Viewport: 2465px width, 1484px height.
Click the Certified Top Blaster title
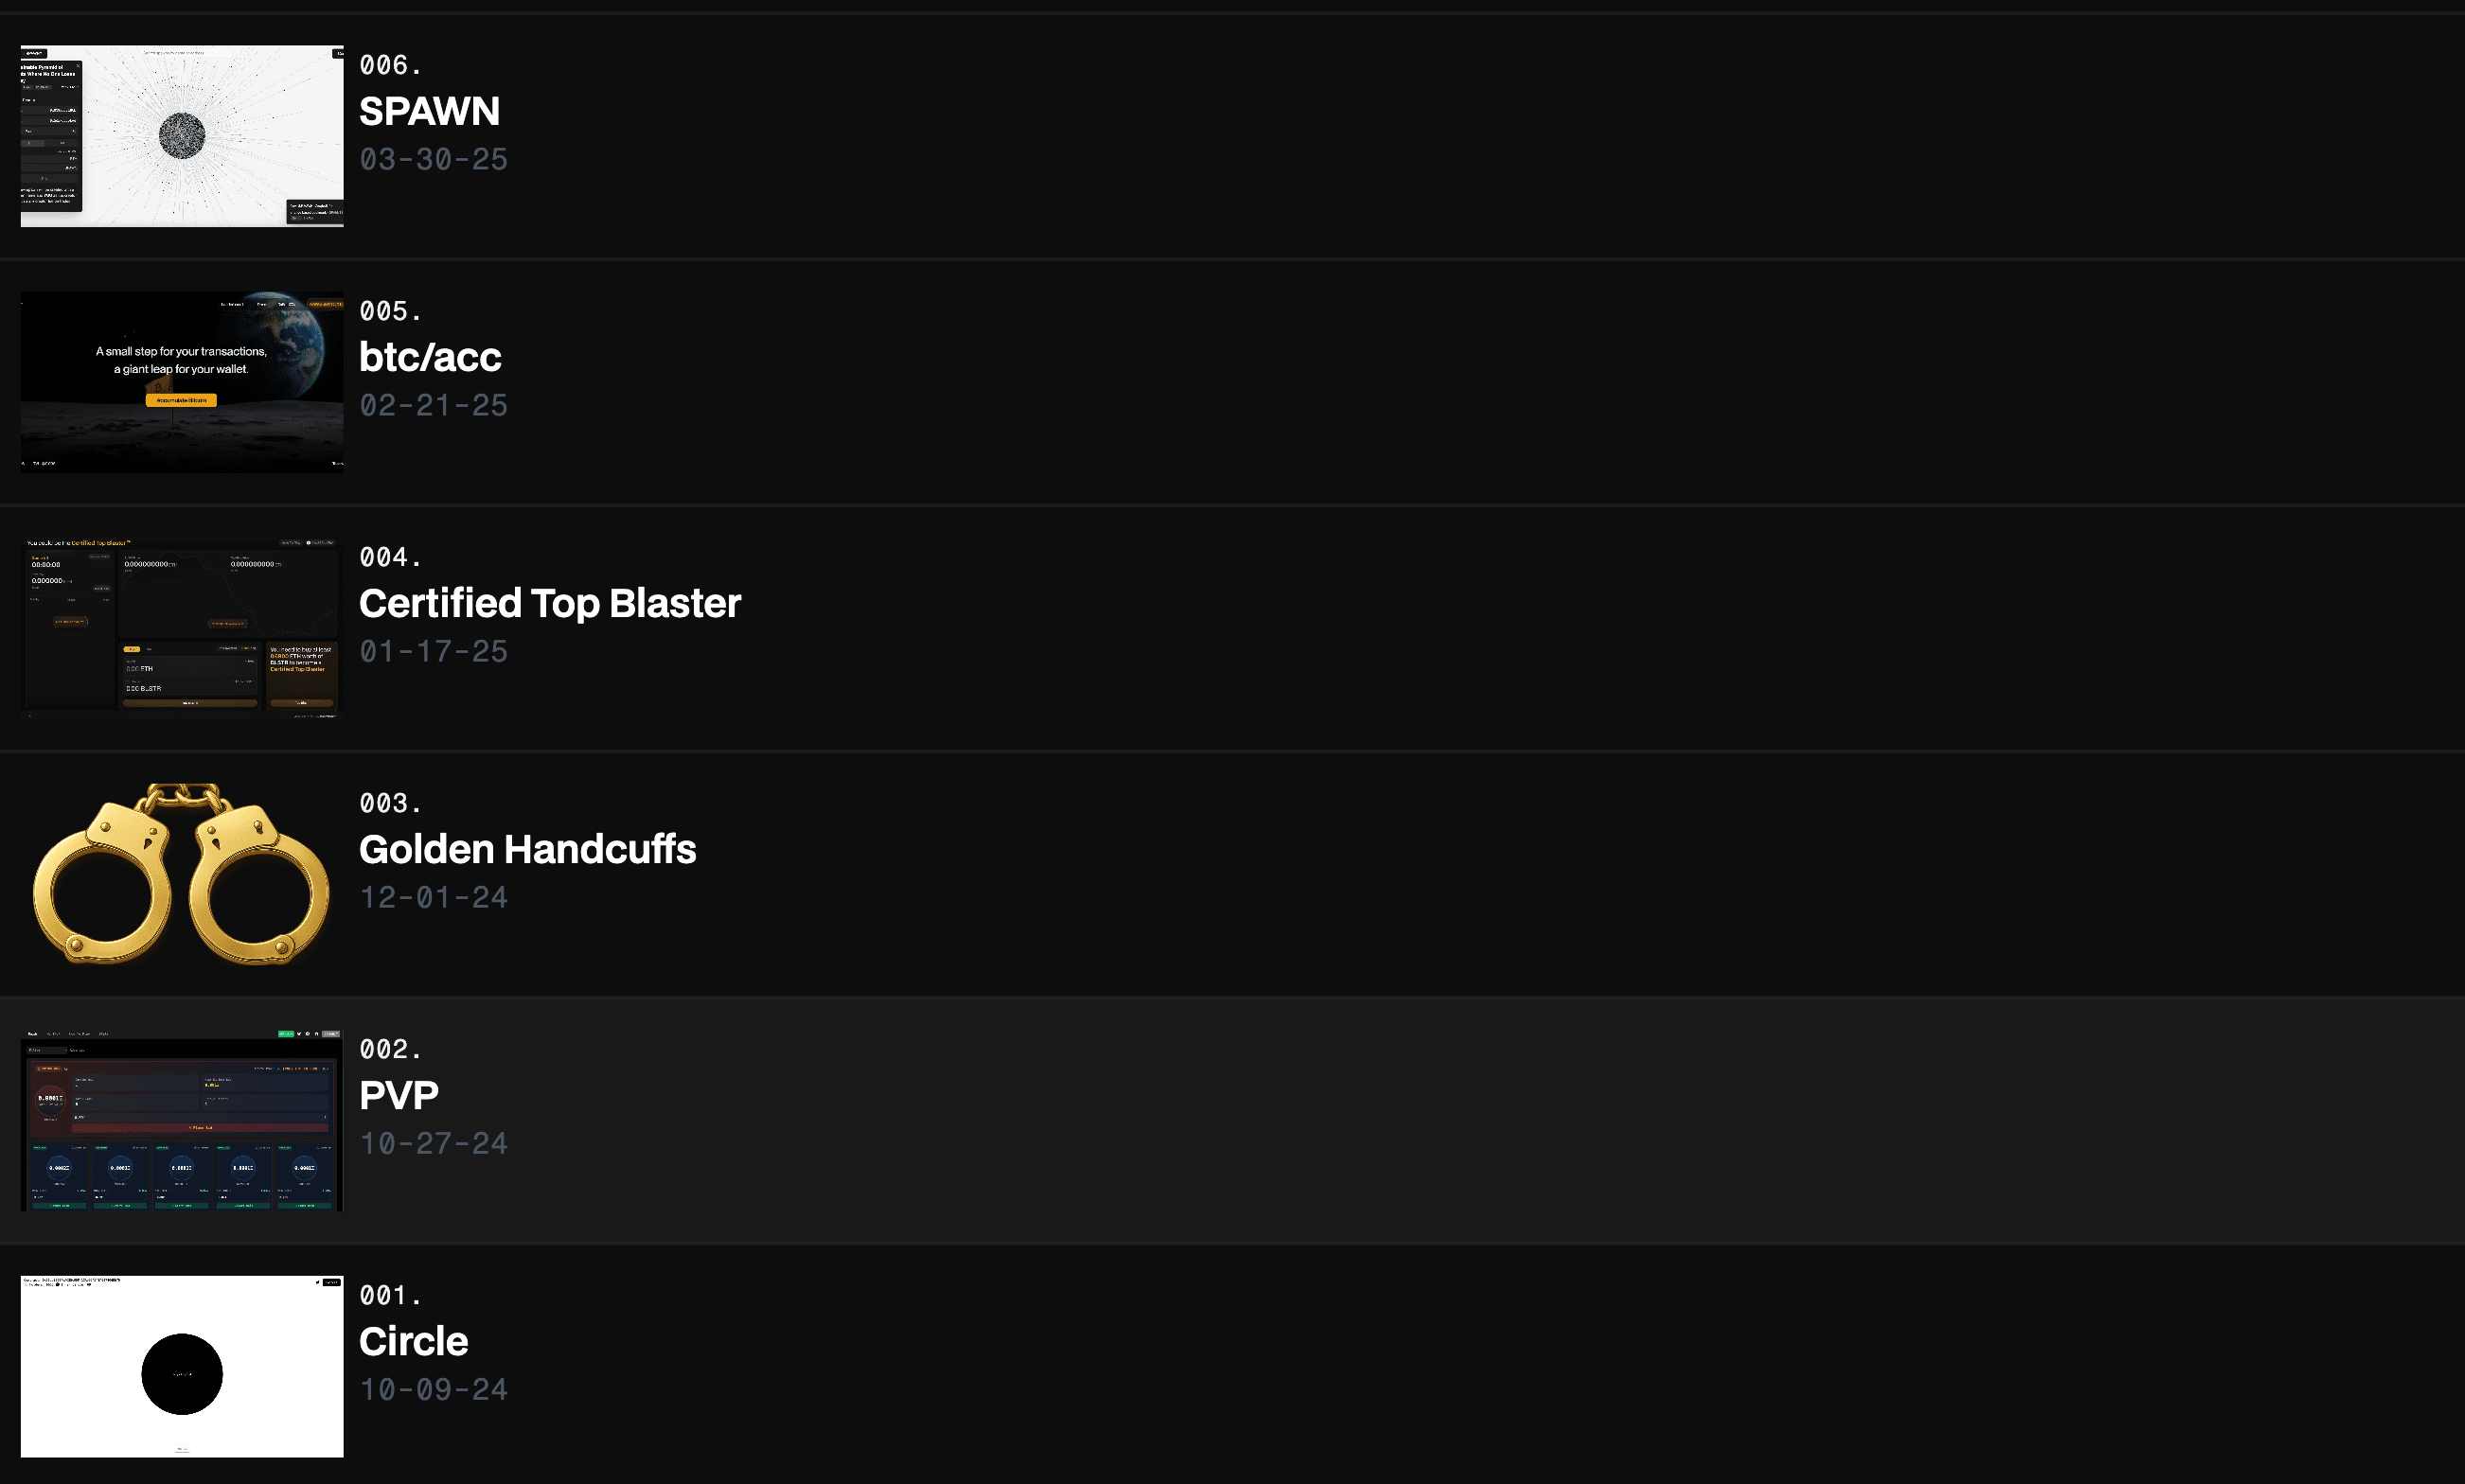coord(549,603)
